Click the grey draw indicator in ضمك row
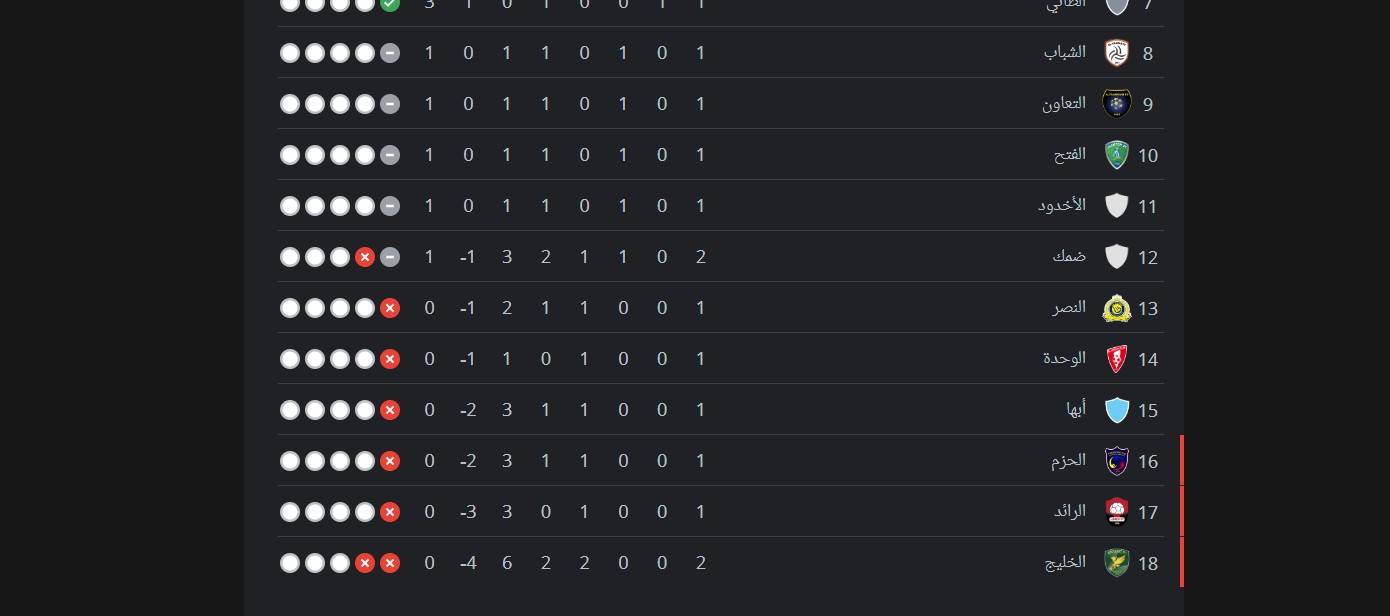Viewport: 1390px width, 616px height. click(x=390, y=257)
